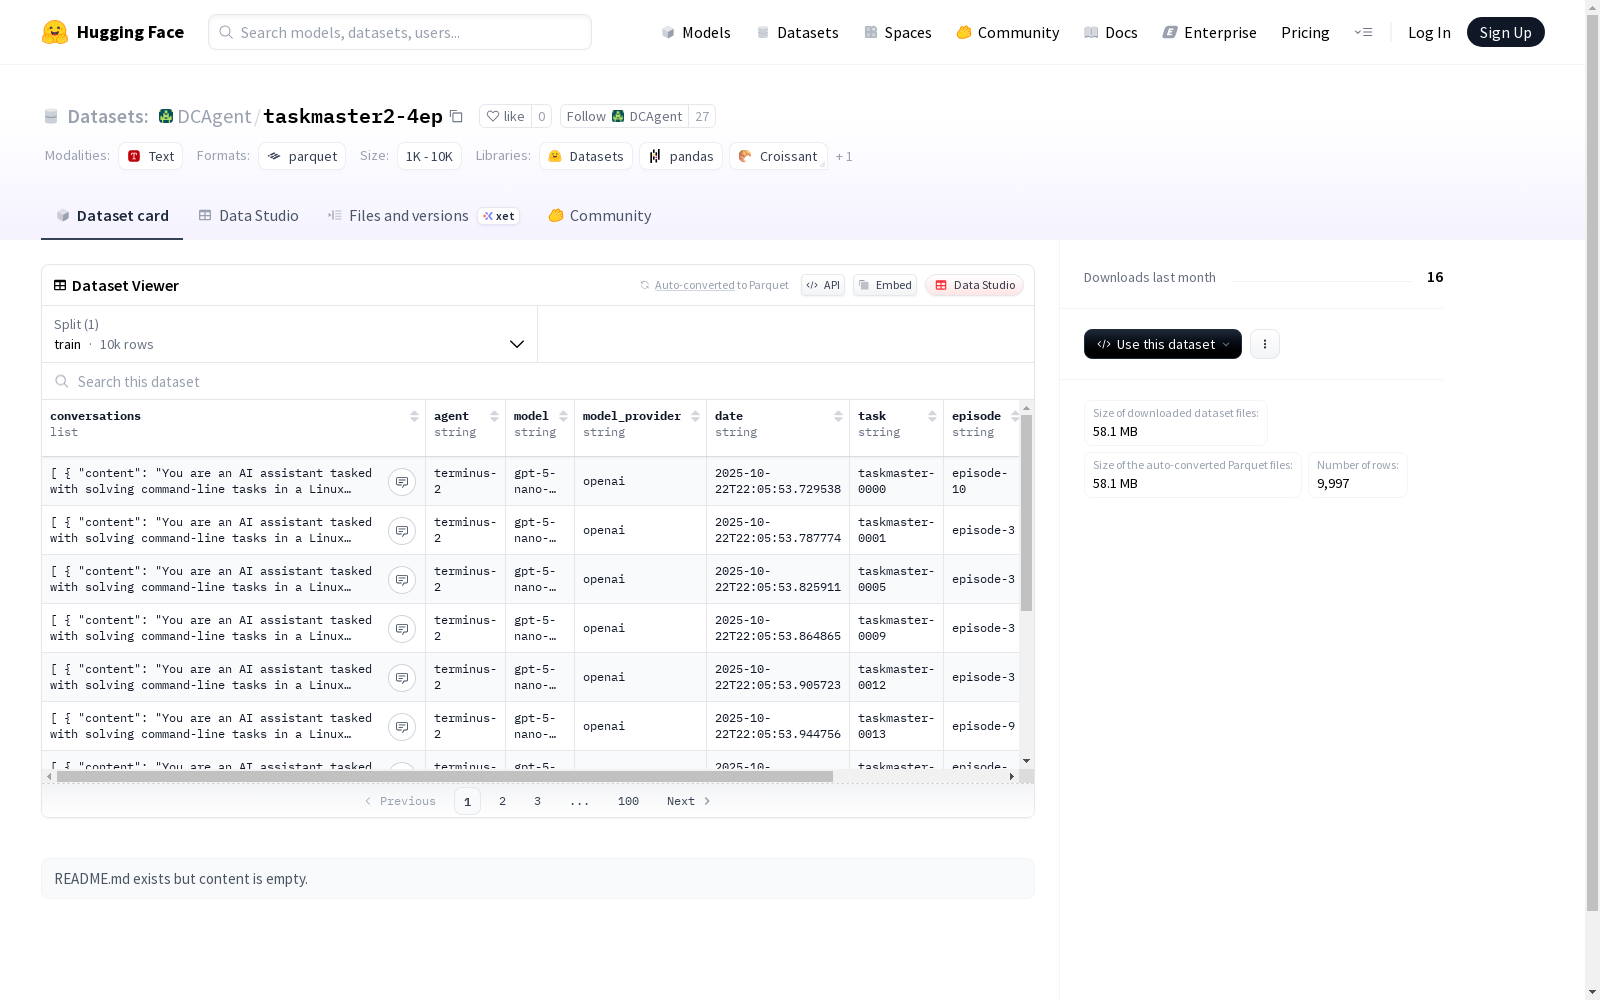Viewport: 1600px width, 1000px height.
Task: Jump to page 2 of the table
Action: (x=502, y=801)
